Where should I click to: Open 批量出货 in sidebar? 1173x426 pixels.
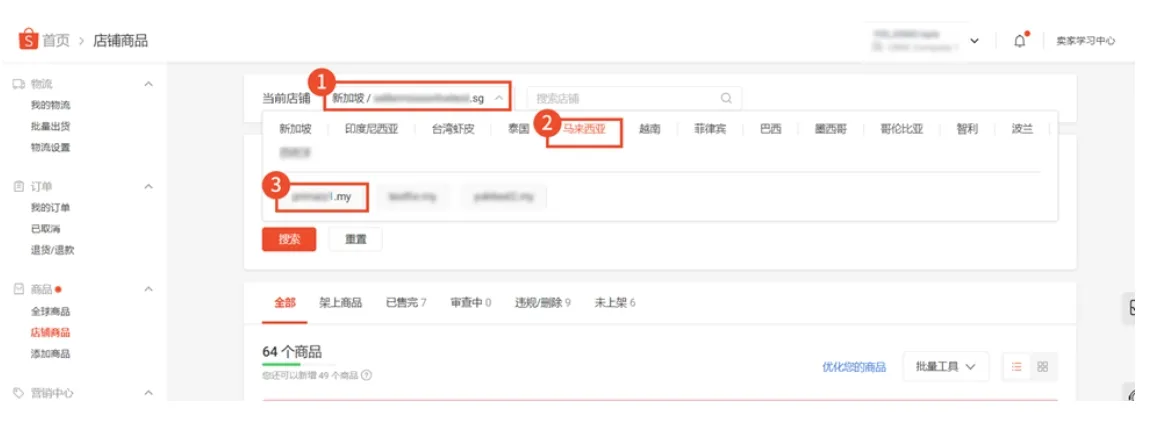(x=51, y=127)
